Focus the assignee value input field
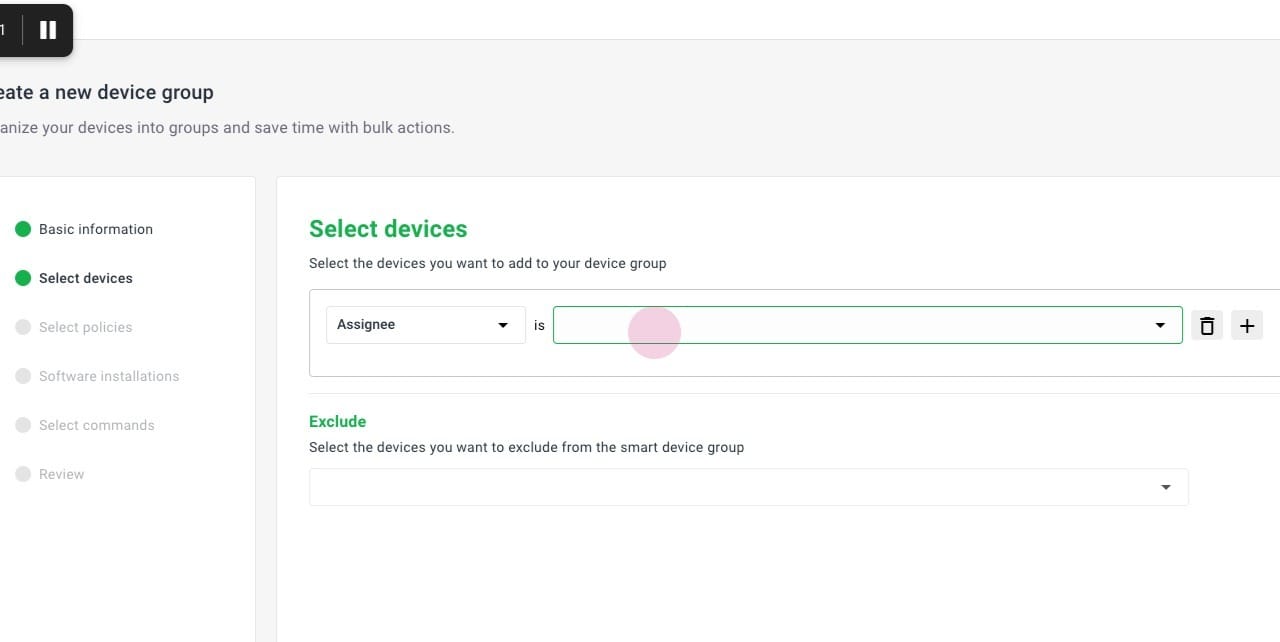The width and height of the screenshot is (1280, 642). [850, 325]
